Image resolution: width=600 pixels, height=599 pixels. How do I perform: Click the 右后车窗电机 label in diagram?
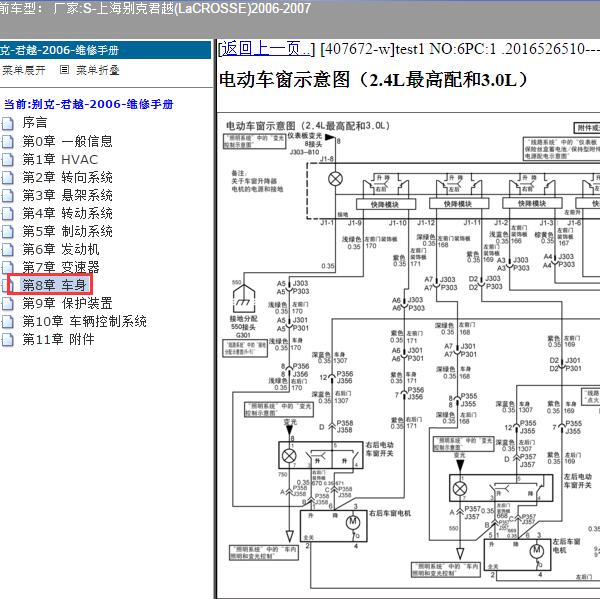coord(390,513)
